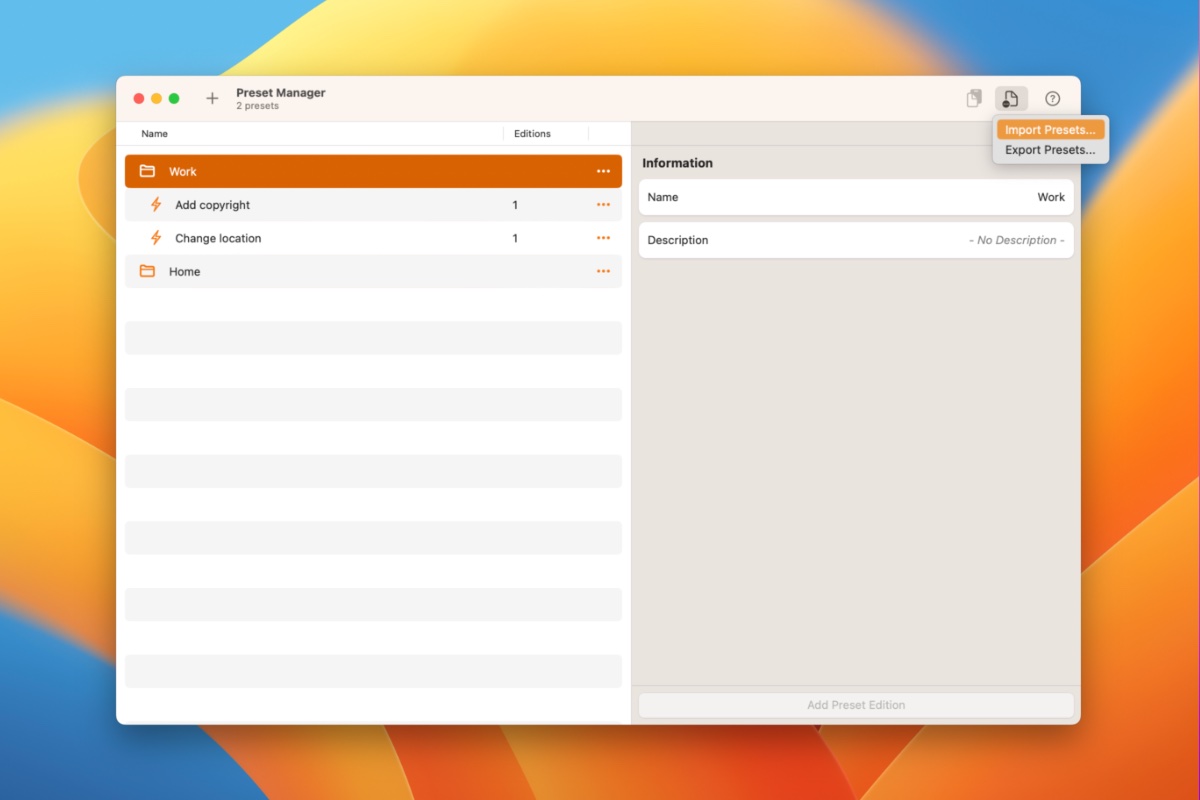Click the Editions value for Change location
Viewport: 1200px width, 800px height.
(515, 238)
